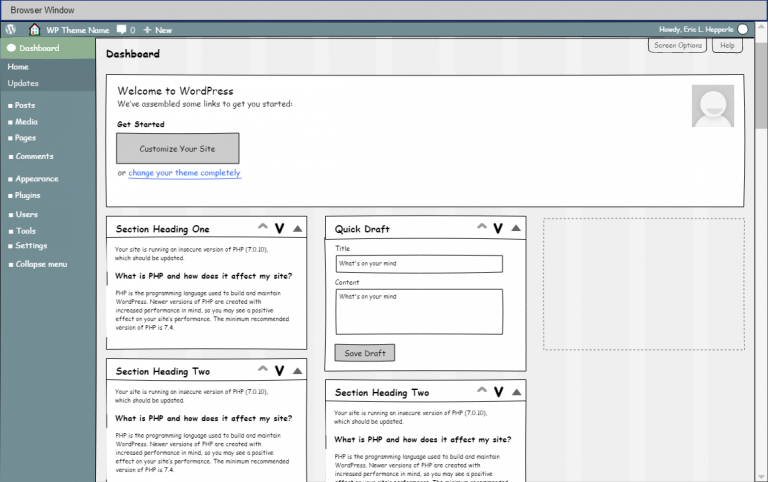Image resolution: width=768 pixels, height=482 pixels.
Task: Click the Save Draft button
Action: click(x=365, y=353)
